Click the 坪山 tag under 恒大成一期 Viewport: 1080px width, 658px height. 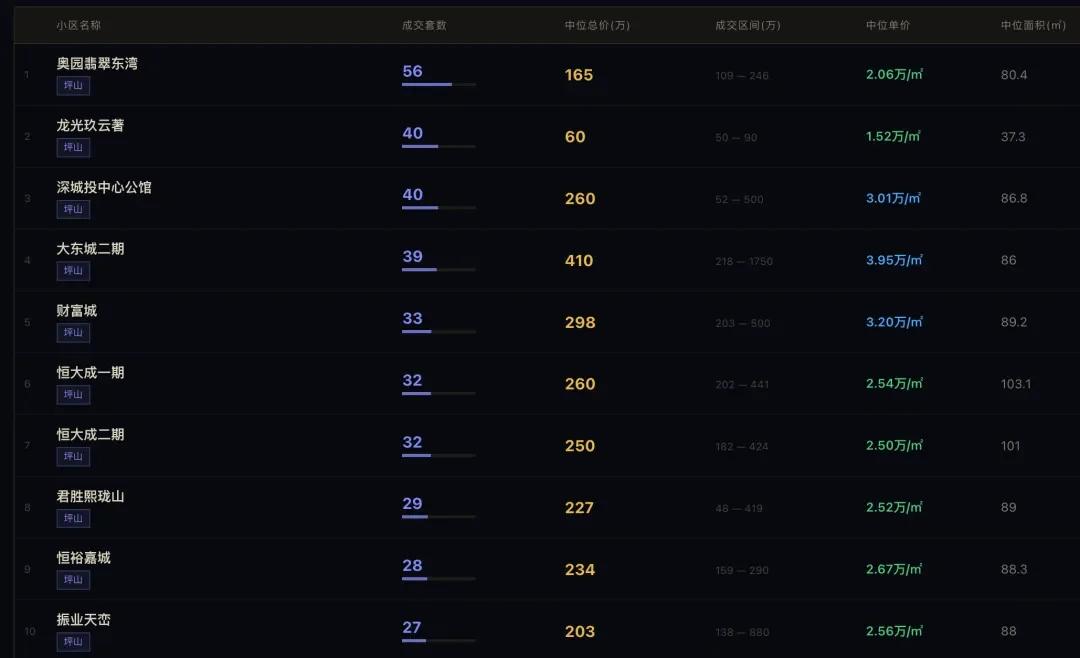click(73, 395)
